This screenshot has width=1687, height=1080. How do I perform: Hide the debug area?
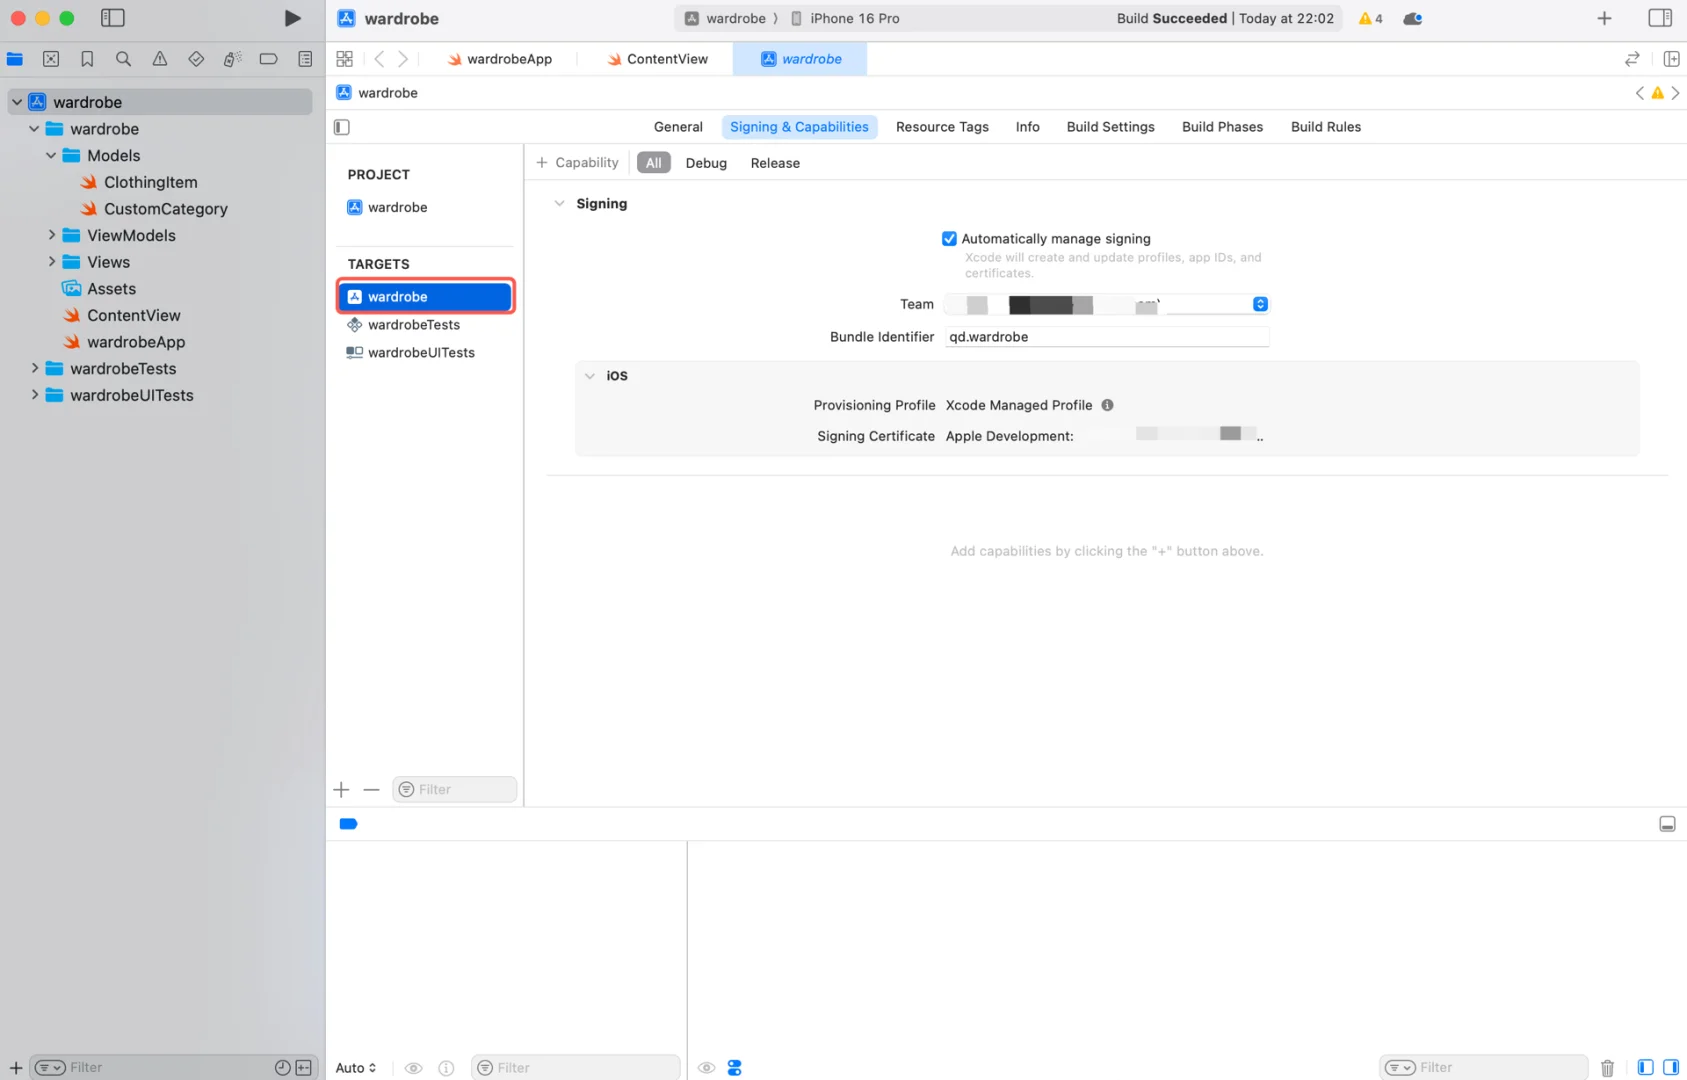[1667, 824]
